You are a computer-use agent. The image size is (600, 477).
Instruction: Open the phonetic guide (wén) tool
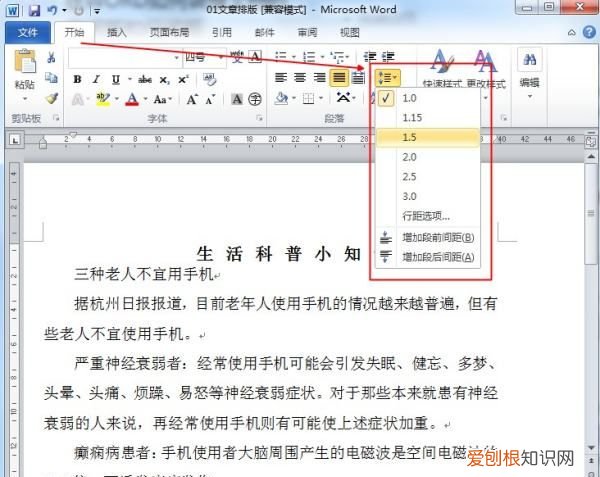click(x=237, y=57)
